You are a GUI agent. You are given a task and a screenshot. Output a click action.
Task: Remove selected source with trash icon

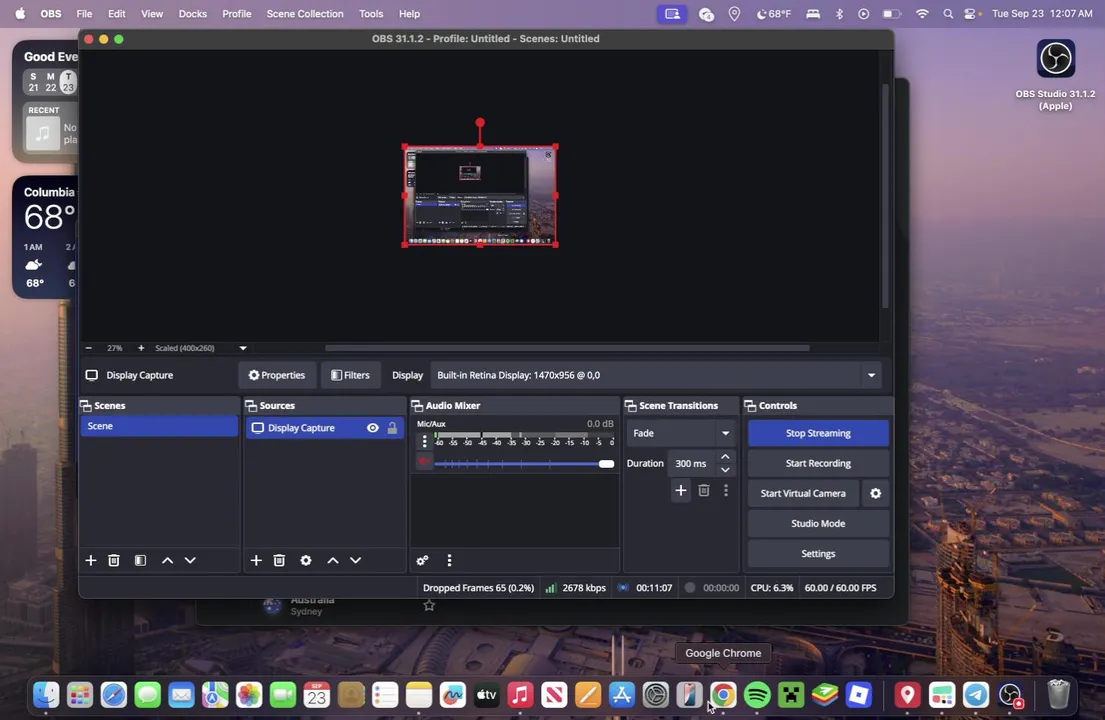[279, 560]
